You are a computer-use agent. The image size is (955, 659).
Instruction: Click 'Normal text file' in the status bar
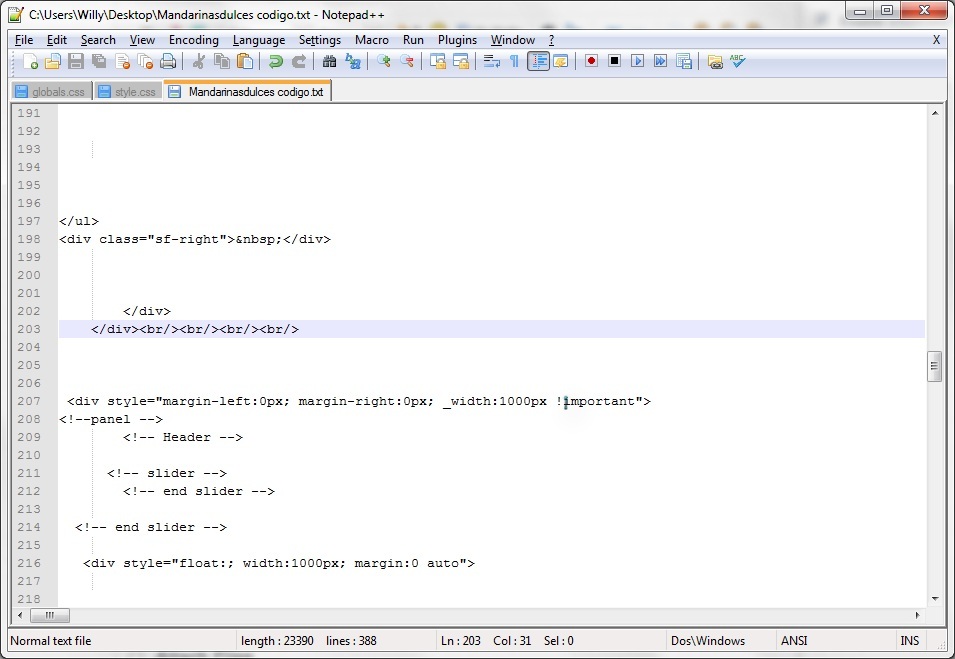click(51, 641)
